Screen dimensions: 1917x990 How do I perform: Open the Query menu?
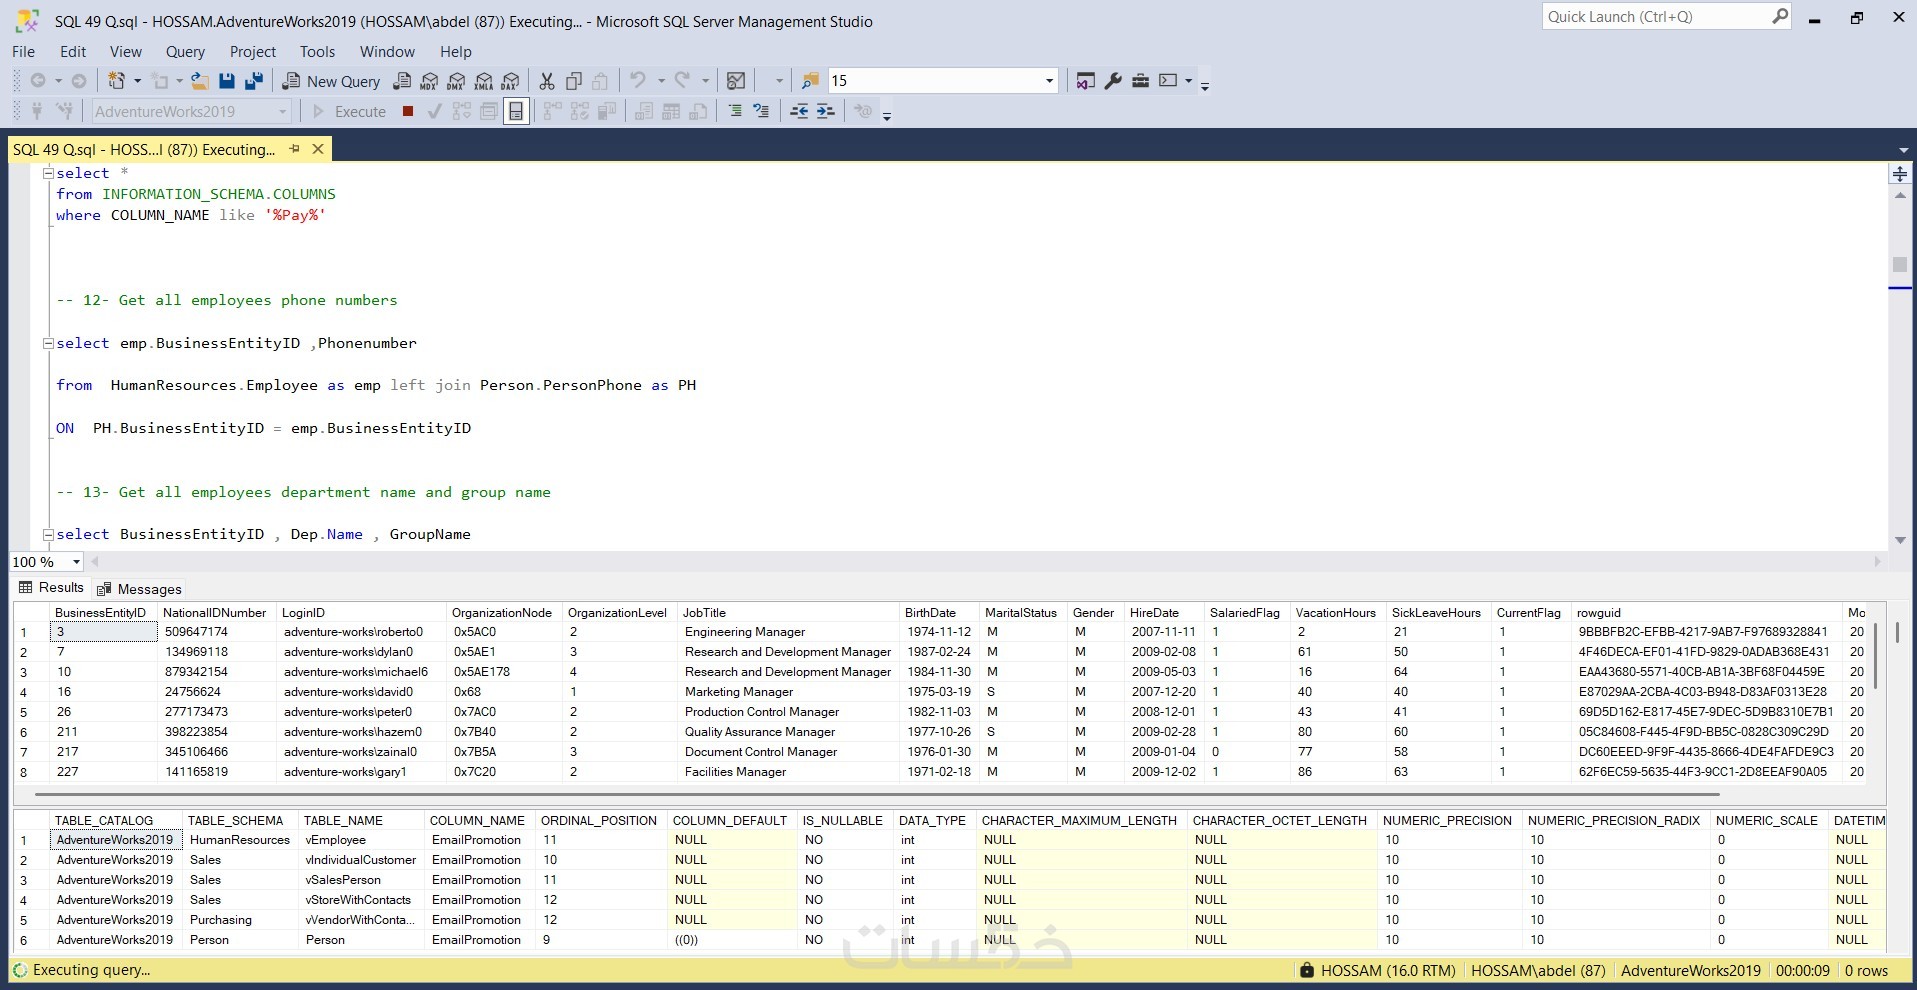point(185,52)
